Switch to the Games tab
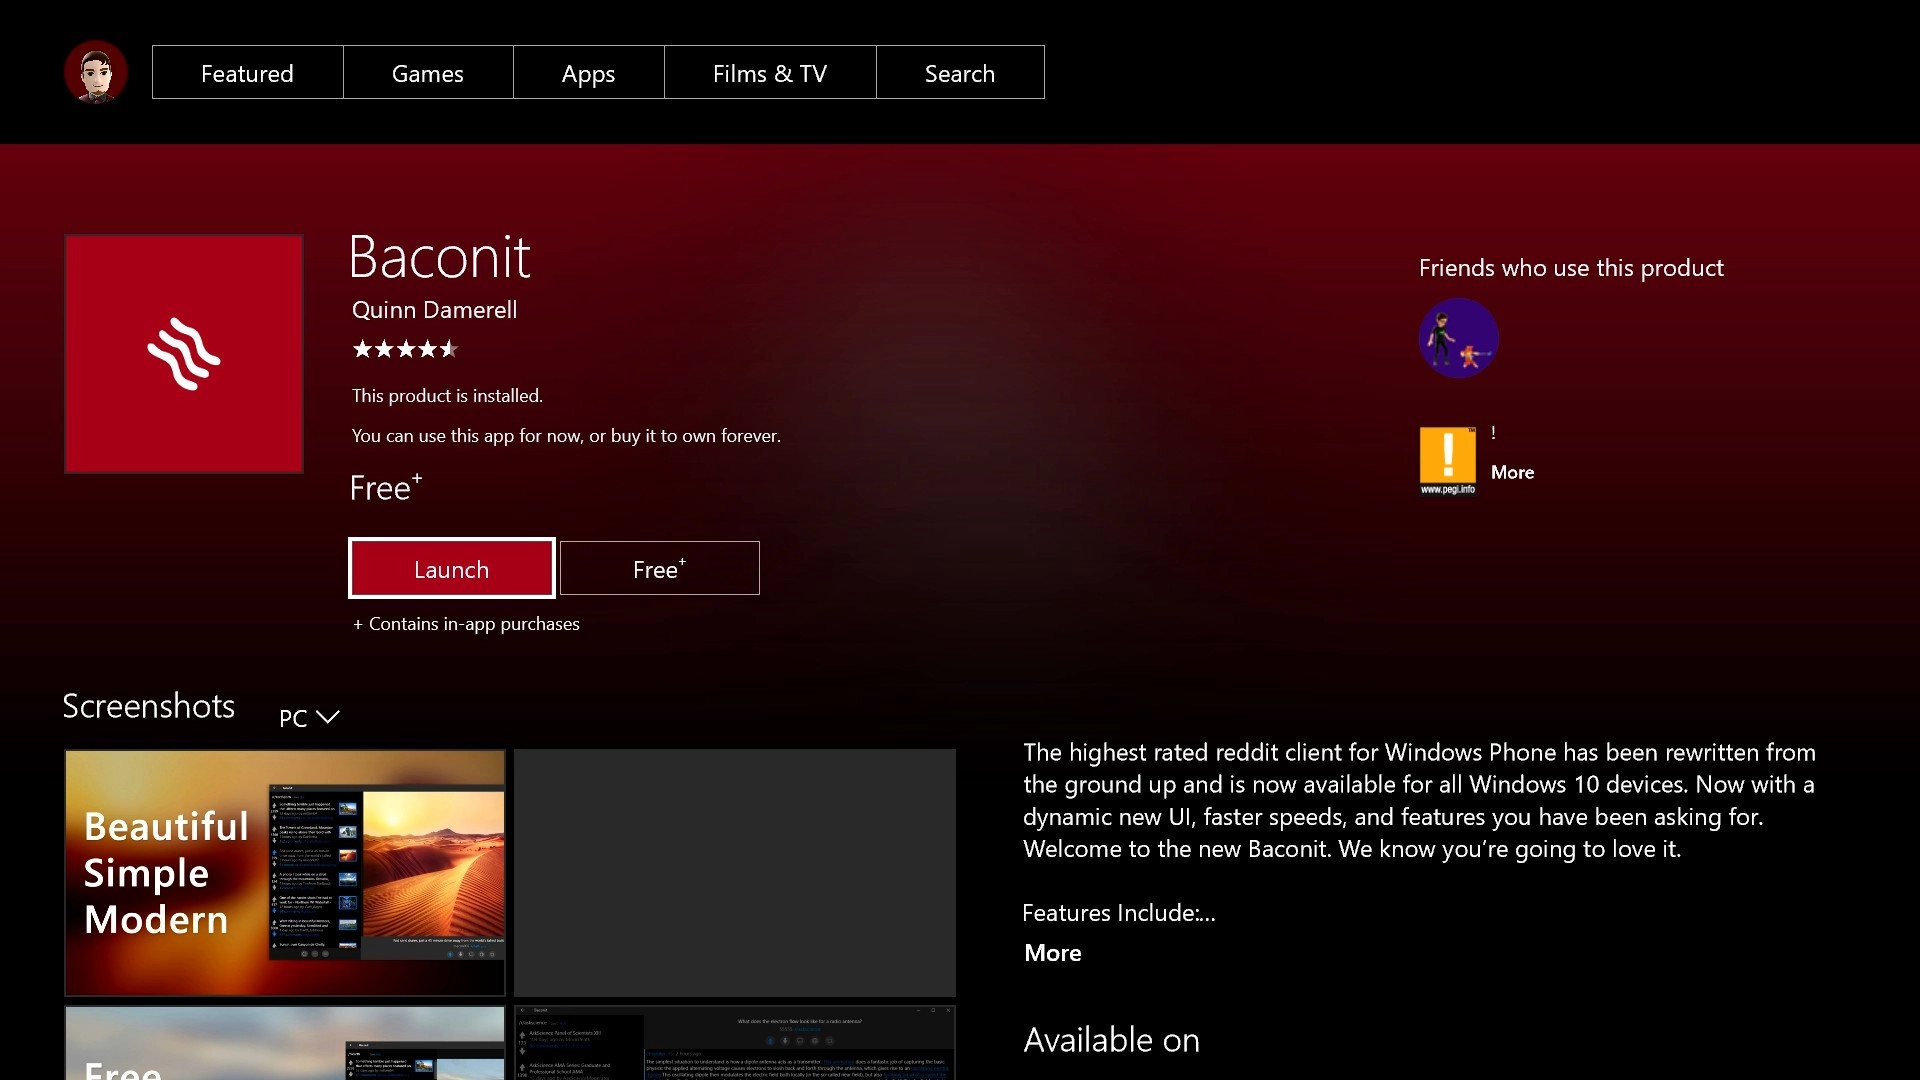Image resolution: width=1920 pixels, height=1080 pixels. click(427, 73)
